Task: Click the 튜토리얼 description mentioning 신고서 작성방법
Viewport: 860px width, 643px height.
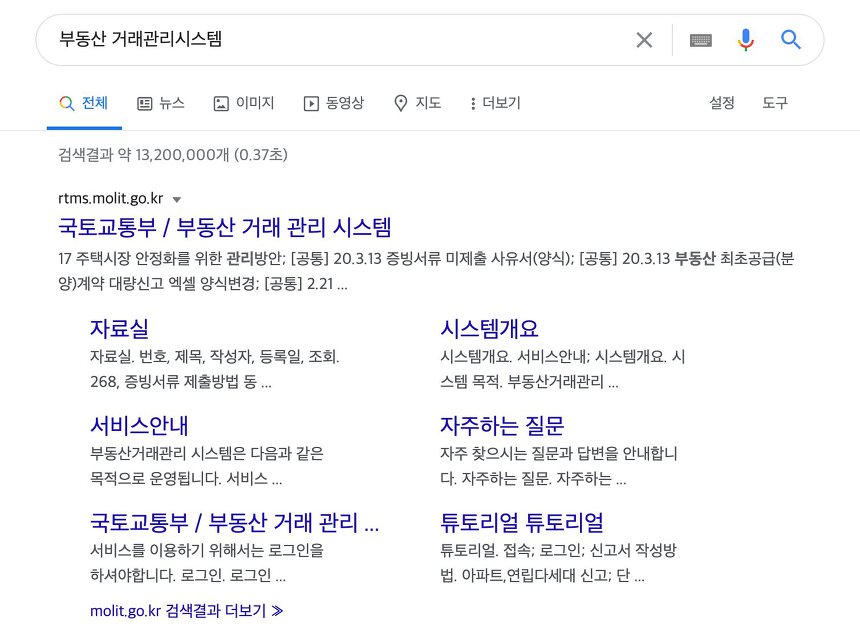Action: [558, 562]
